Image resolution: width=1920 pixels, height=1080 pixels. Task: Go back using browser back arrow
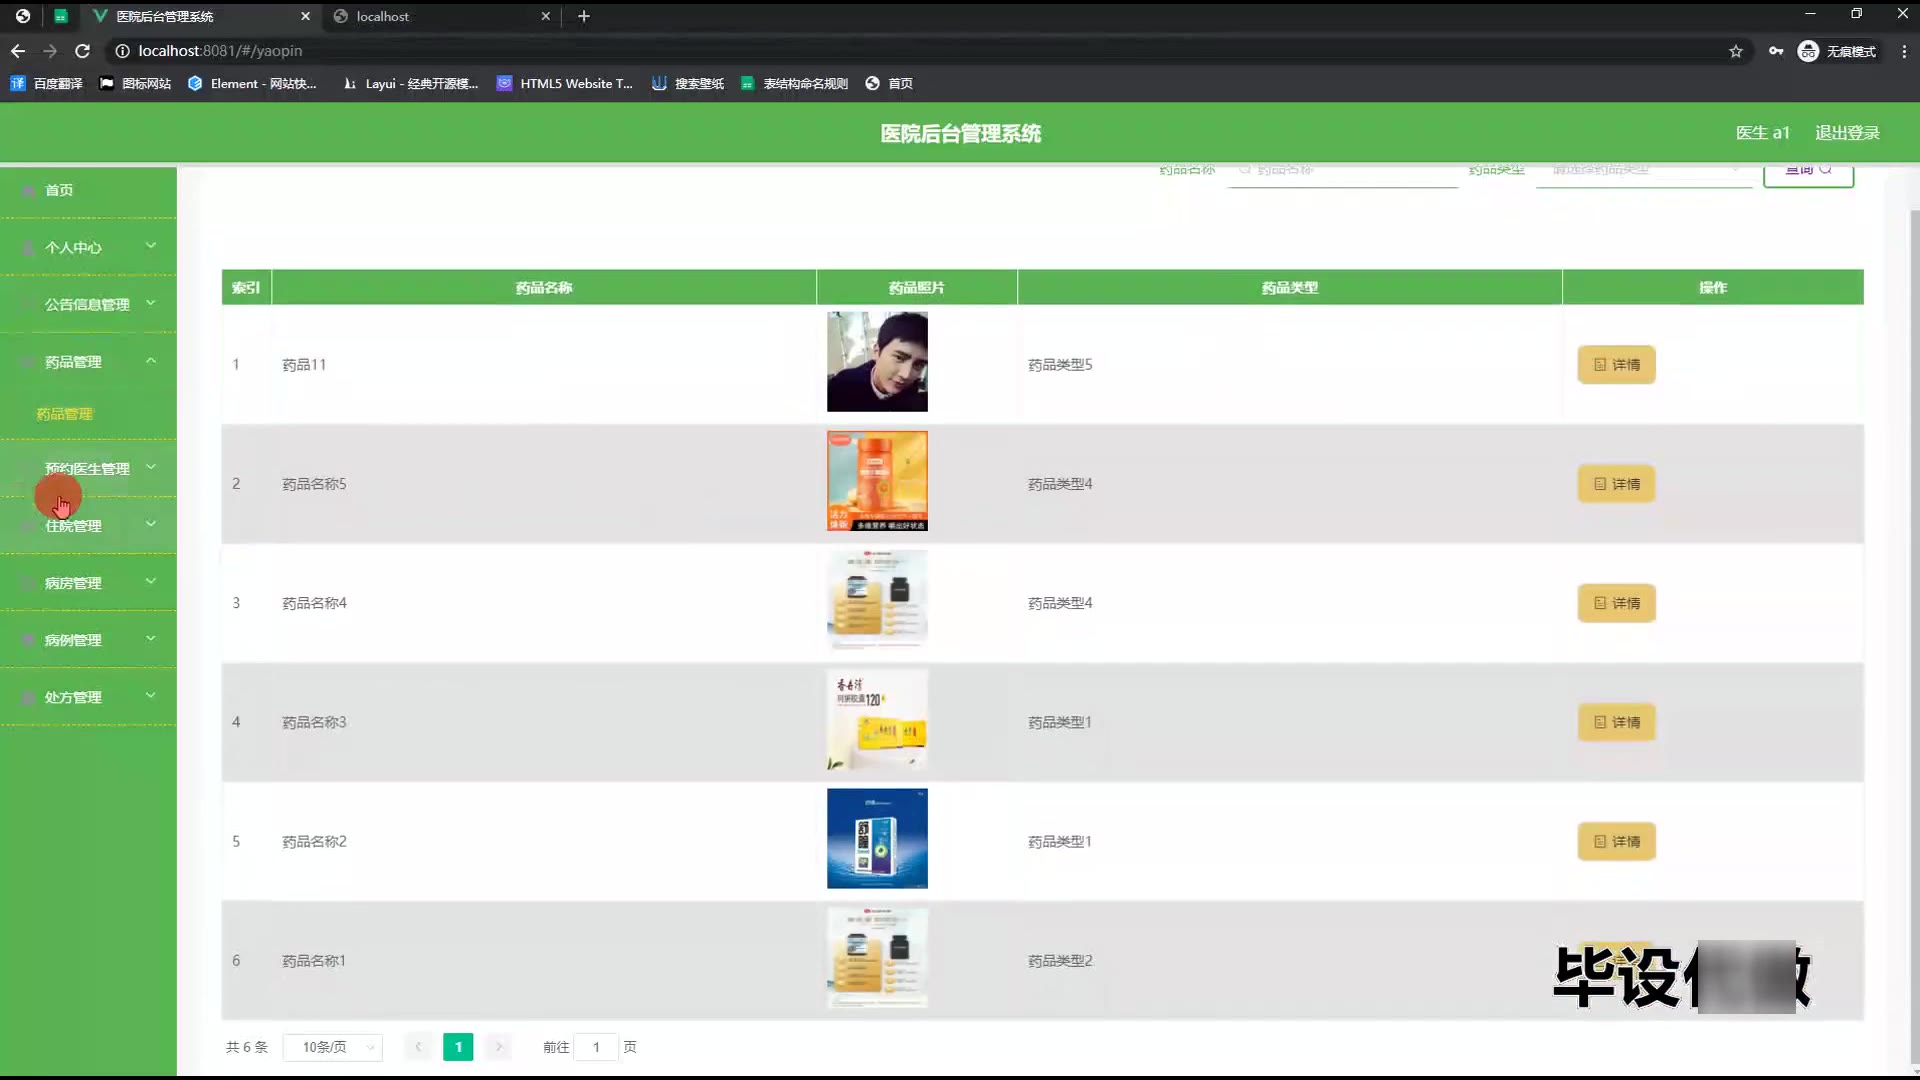pos(18,51)
